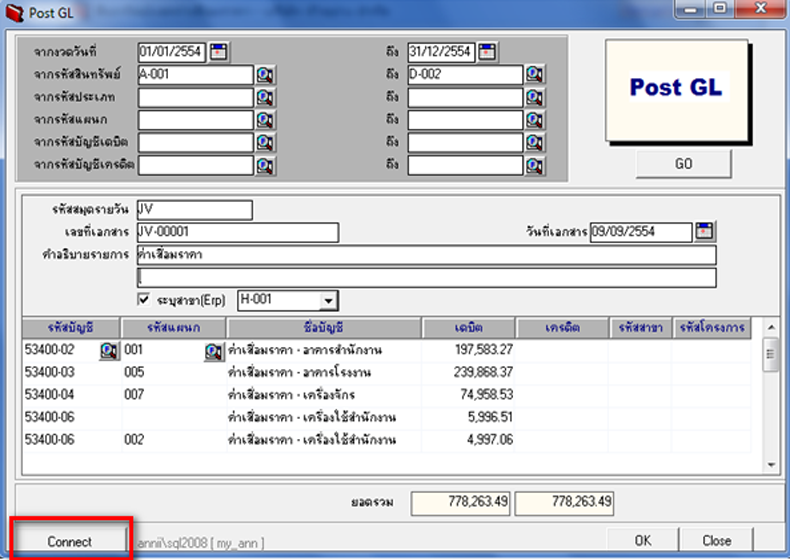The width and height of the screenshot is (790, 560).
Task: Click the journal book code field JV
Action: [194, 210]
